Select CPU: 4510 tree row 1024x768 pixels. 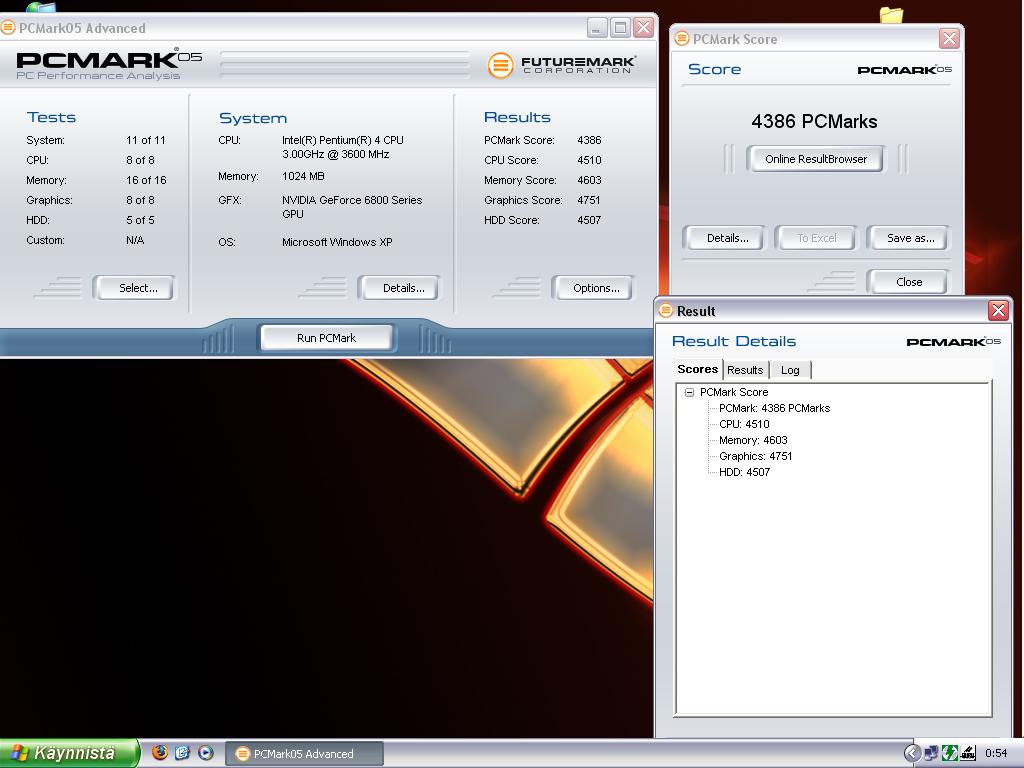coord(744,424)
